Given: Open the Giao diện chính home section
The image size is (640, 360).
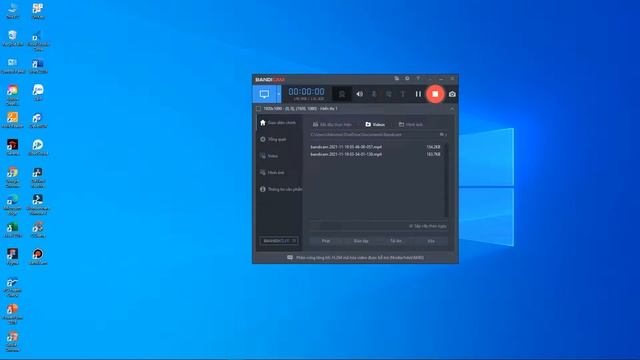Looking at the screenshot, I should tap(278, 122).
